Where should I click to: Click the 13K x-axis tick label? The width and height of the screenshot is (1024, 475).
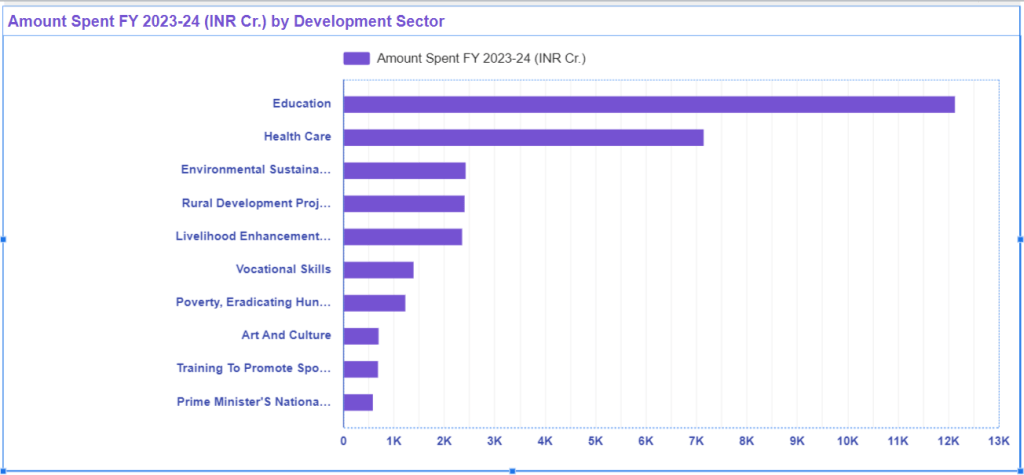[998, 441]
